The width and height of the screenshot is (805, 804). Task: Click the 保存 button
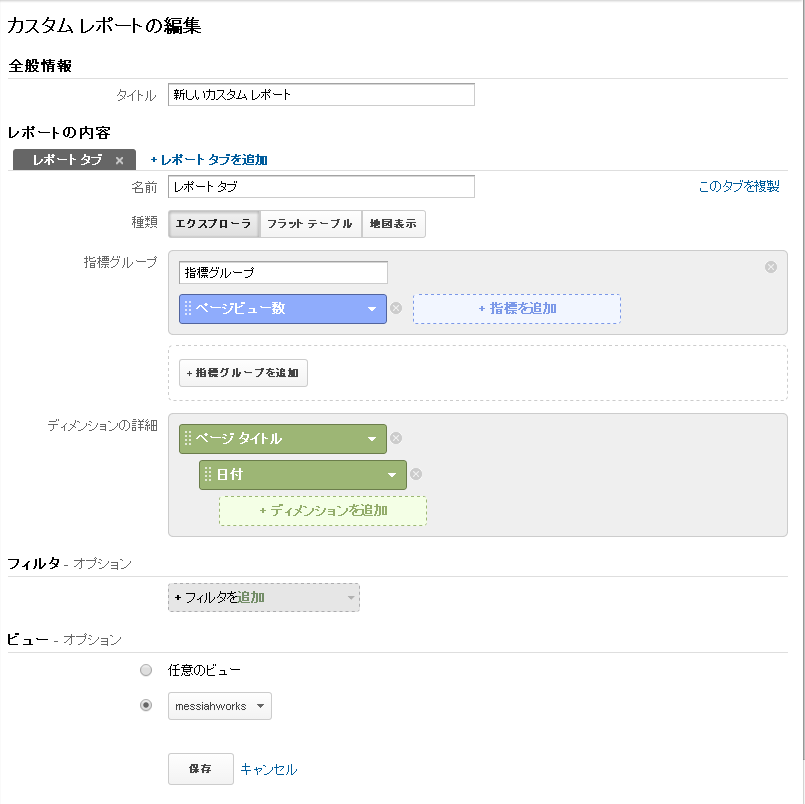point(201,769)
